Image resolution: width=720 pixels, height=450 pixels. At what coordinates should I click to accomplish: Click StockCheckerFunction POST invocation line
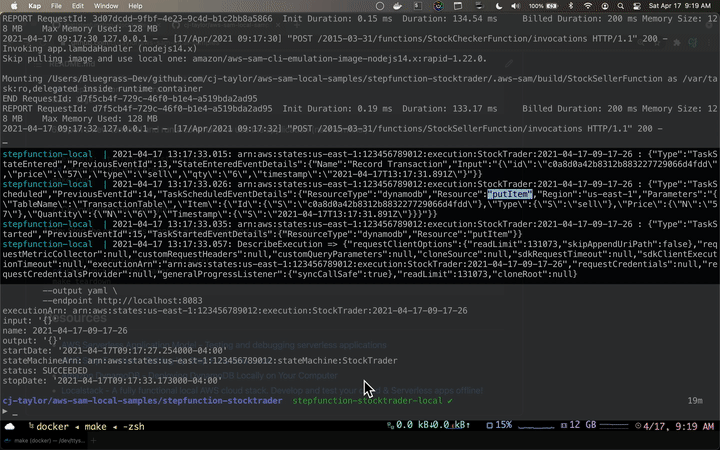(x=335, y=39)
